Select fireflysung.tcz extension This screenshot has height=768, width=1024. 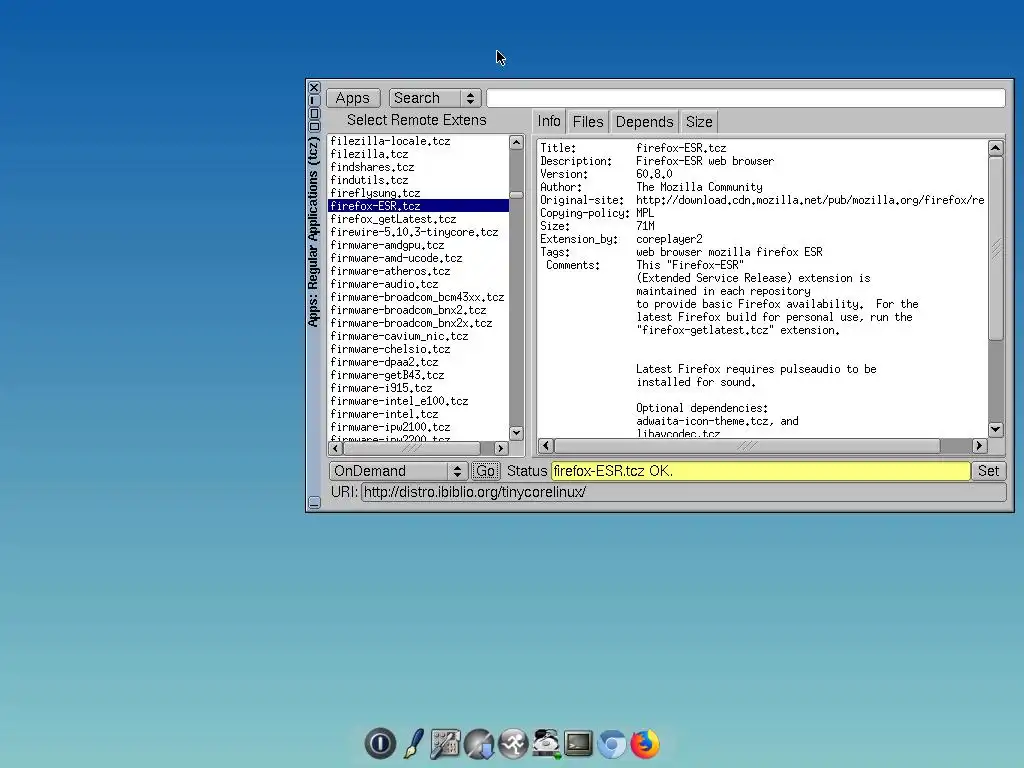pyautogui.click(x=418, y=193)
